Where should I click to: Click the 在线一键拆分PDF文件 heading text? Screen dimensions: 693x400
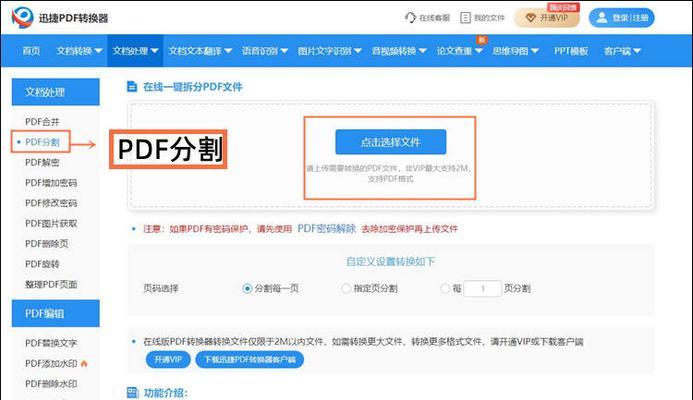[x=193, y=87]
